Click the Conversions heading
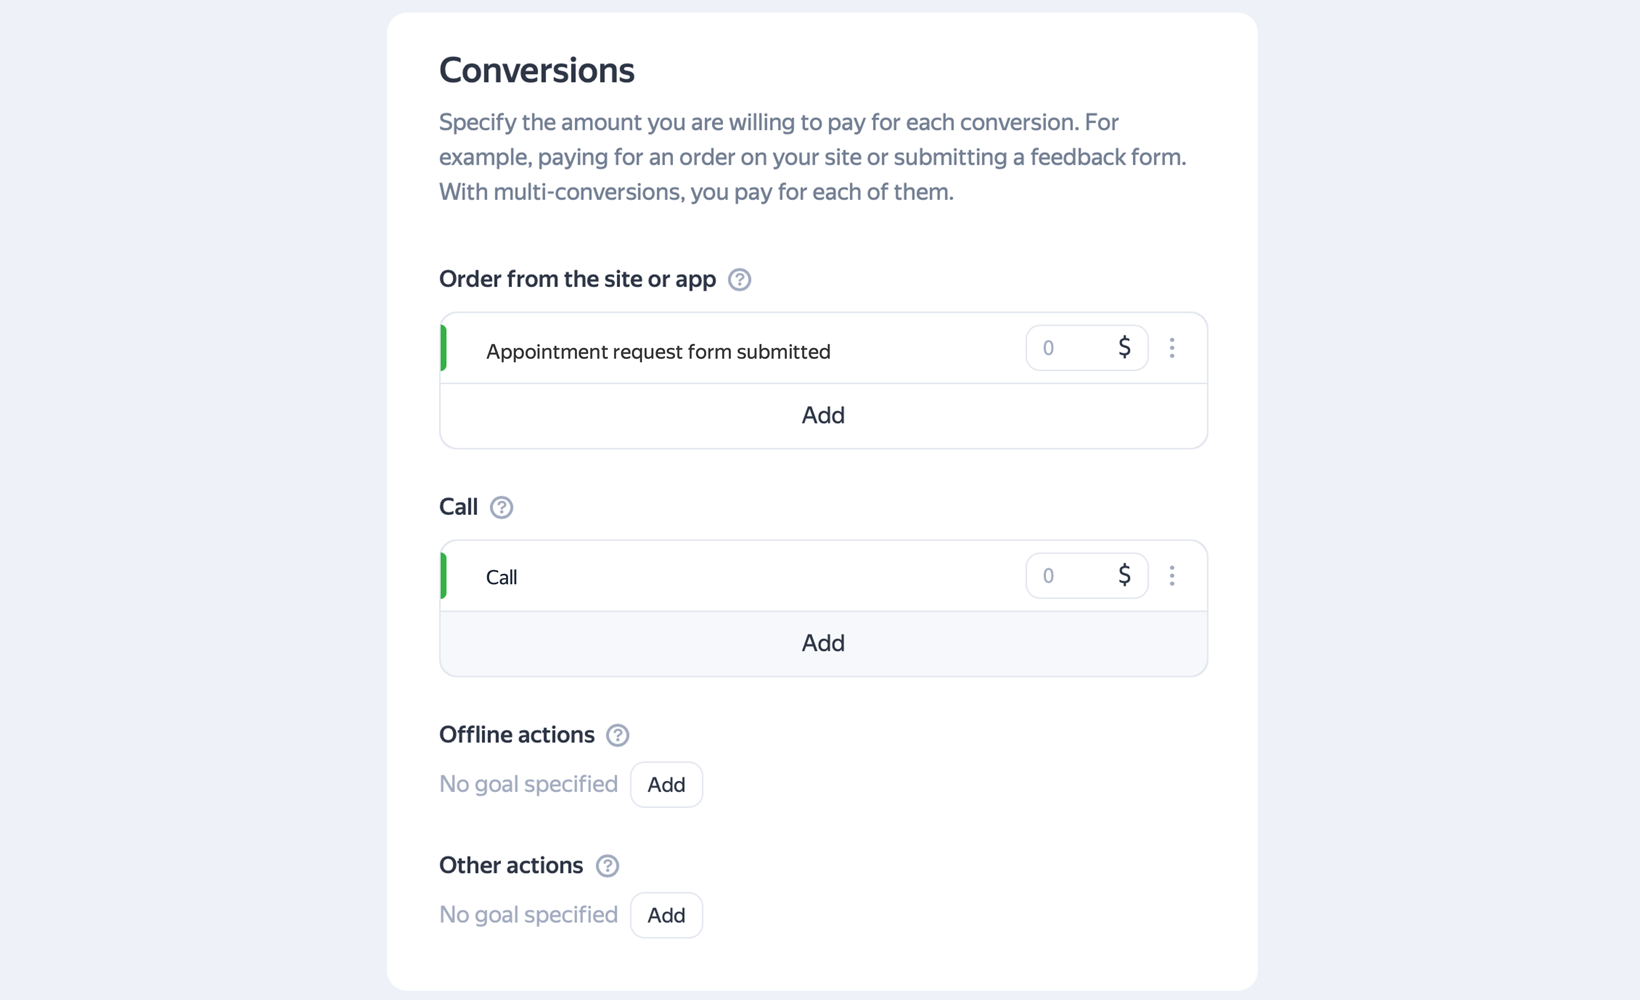 click(537, 71)
